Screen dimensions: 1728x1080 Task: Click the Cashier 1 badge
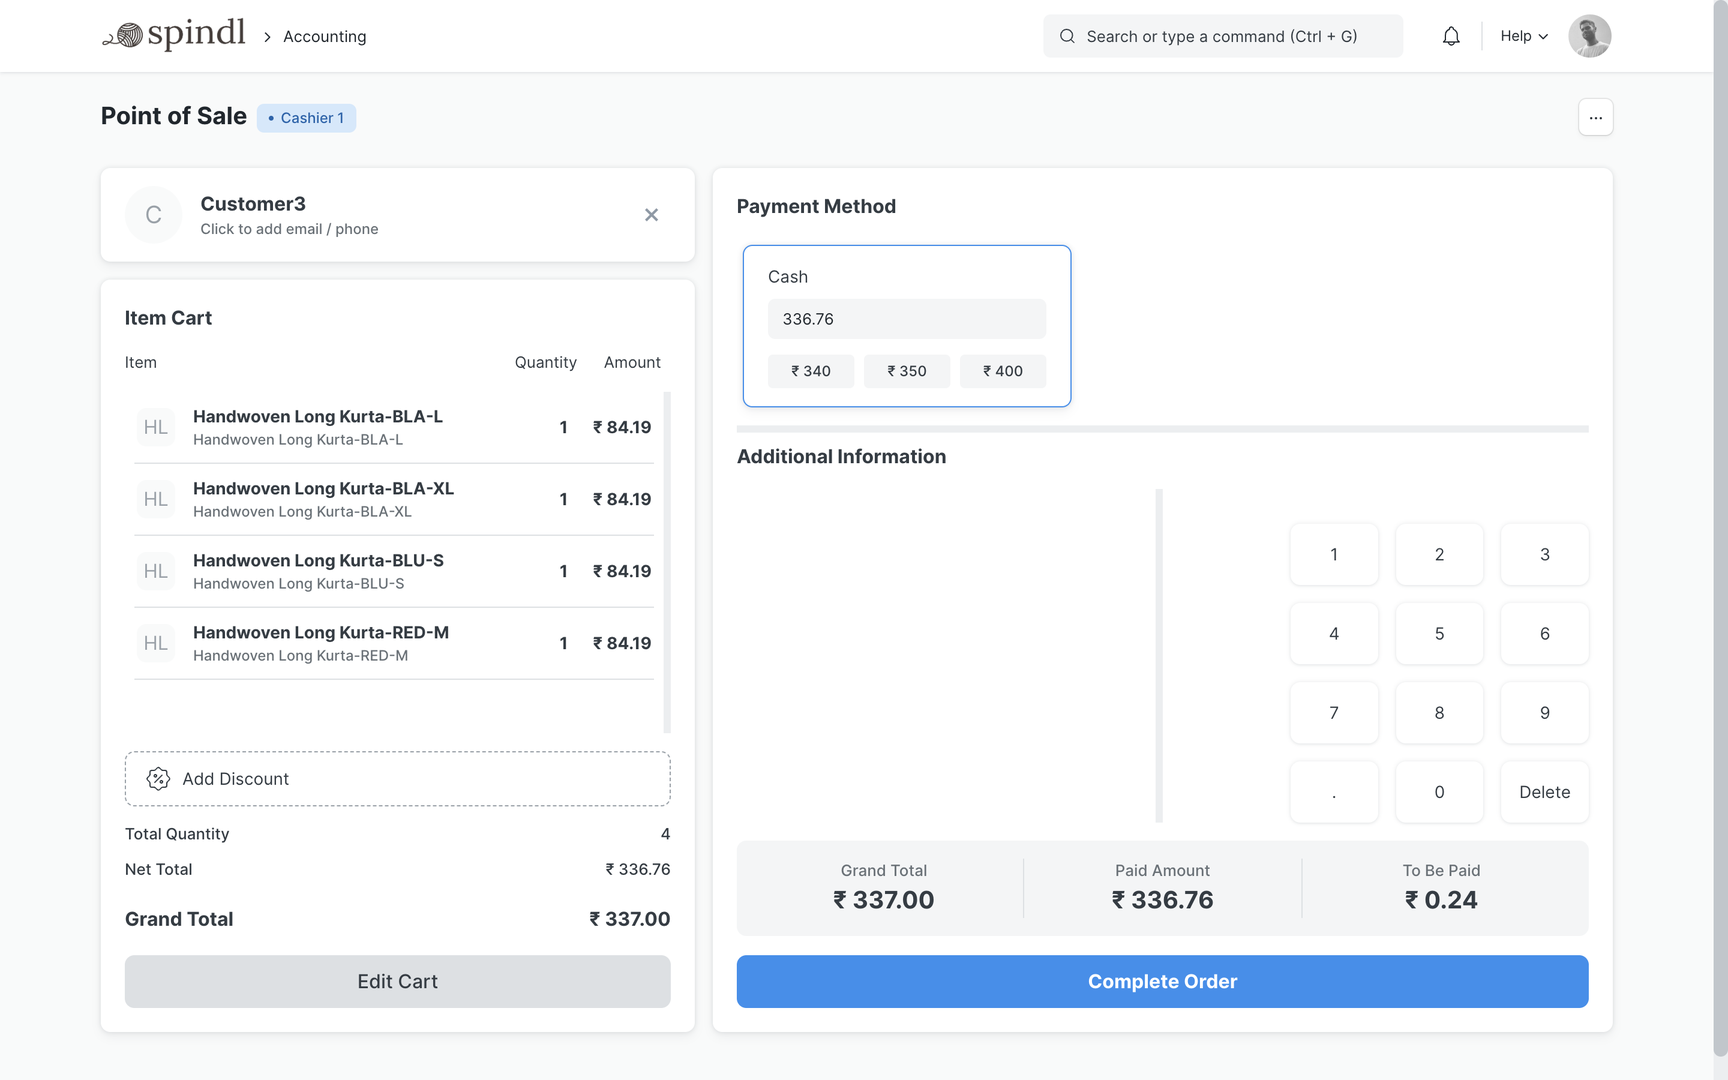tap(306, 118)
